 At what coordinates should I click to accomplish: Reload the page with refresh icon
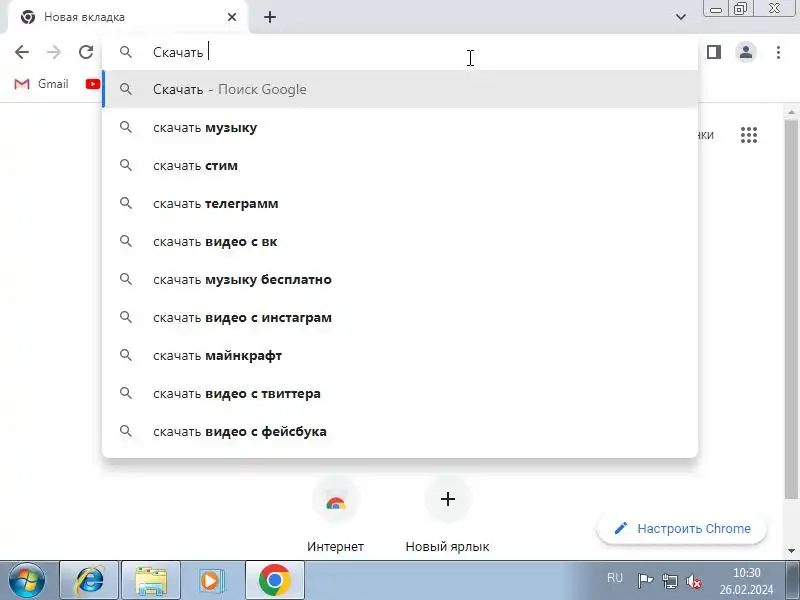coord(86,52)
